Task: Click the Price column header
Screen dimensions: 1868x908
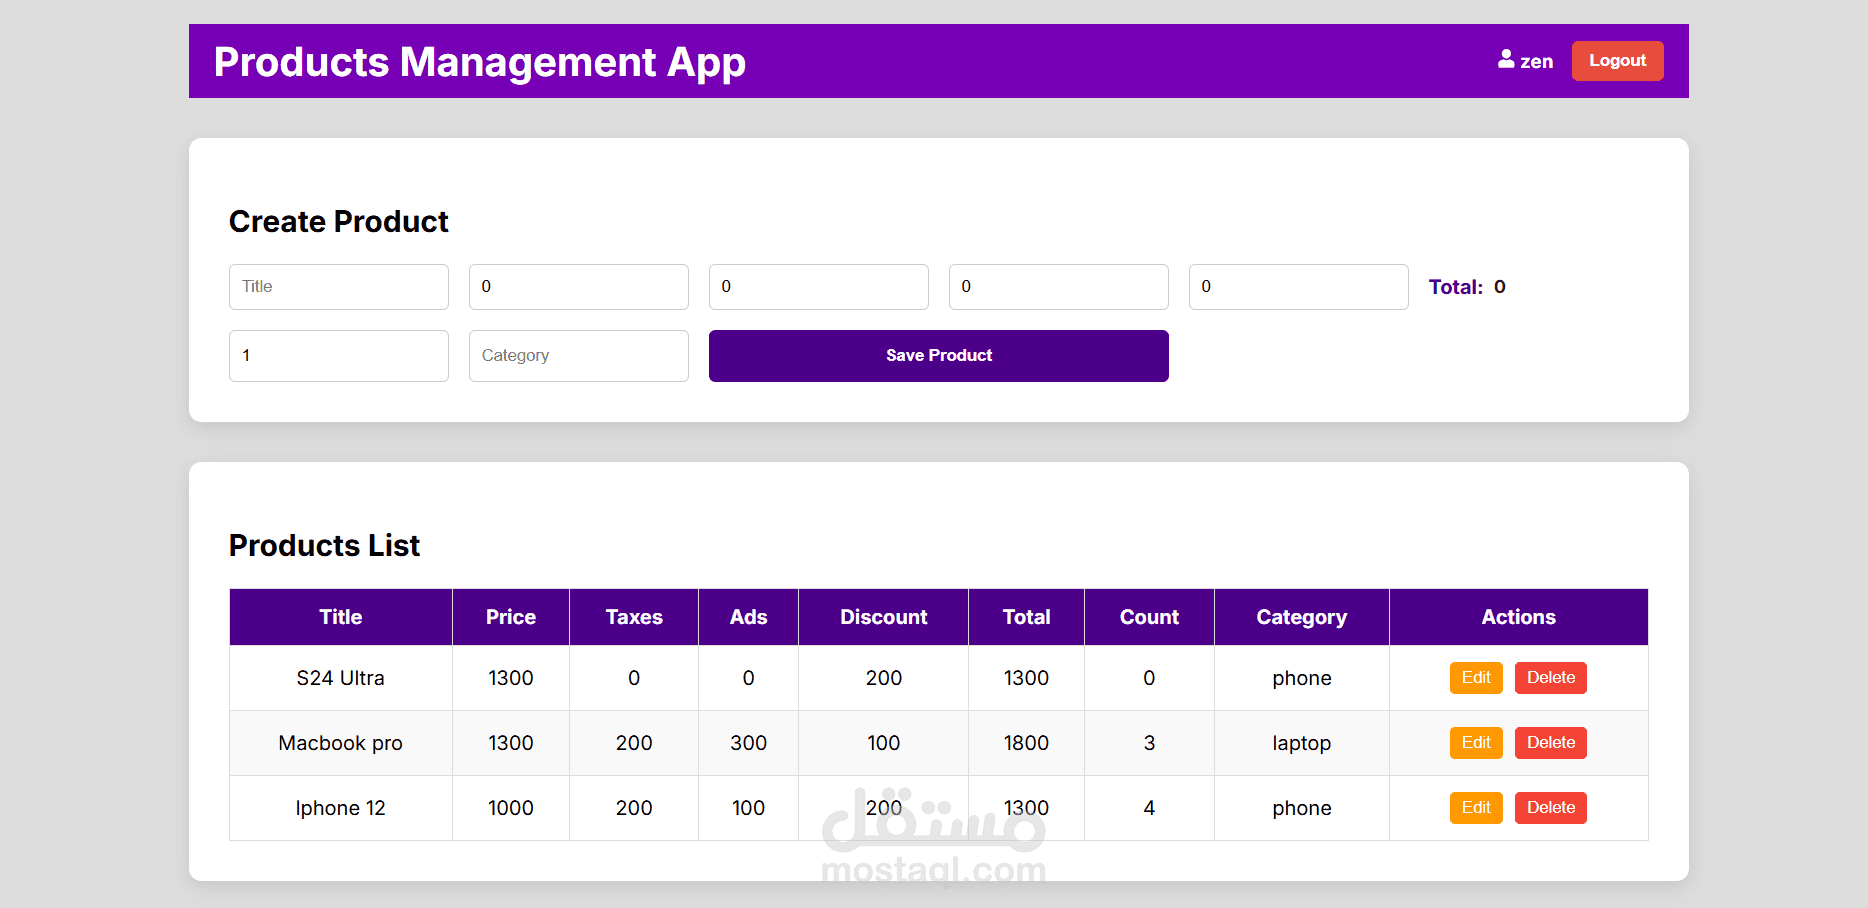Action: tap(511, 617)
